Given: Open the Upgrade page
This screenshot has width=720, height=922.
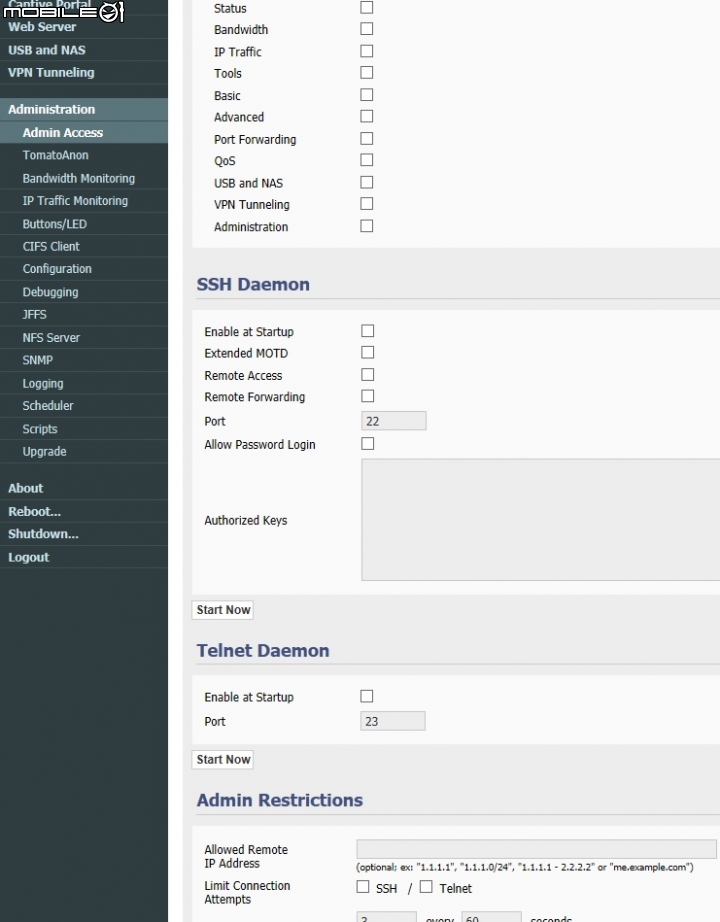Looking at the screenshot, I should pos(45,452).
